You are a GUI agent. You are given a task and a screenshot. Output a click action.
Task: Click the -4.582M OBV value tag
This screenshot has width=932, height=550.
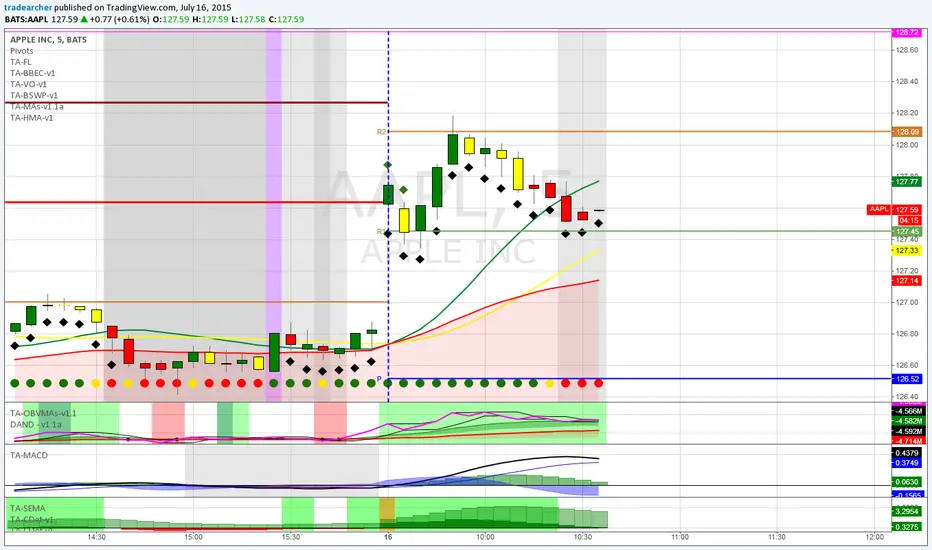point(907,421)
